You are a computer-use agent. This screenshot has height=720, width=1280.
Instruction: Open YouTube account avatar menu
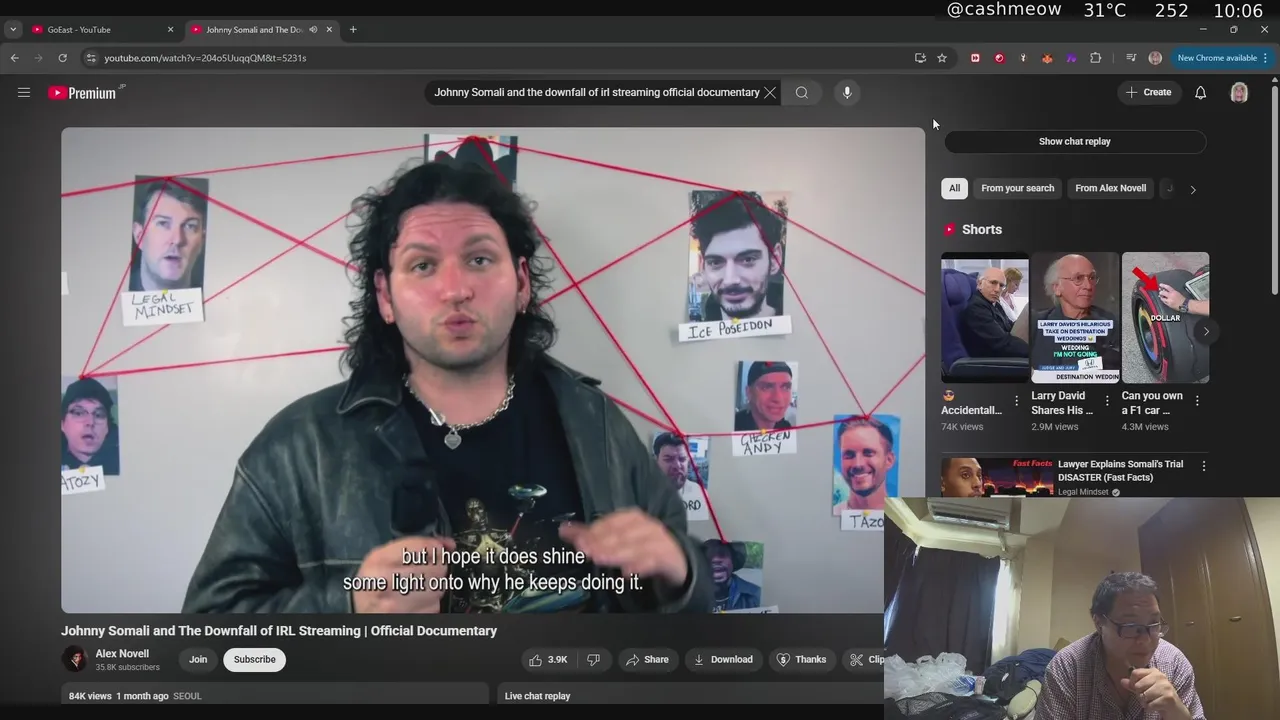click(x=1239, y=93)
